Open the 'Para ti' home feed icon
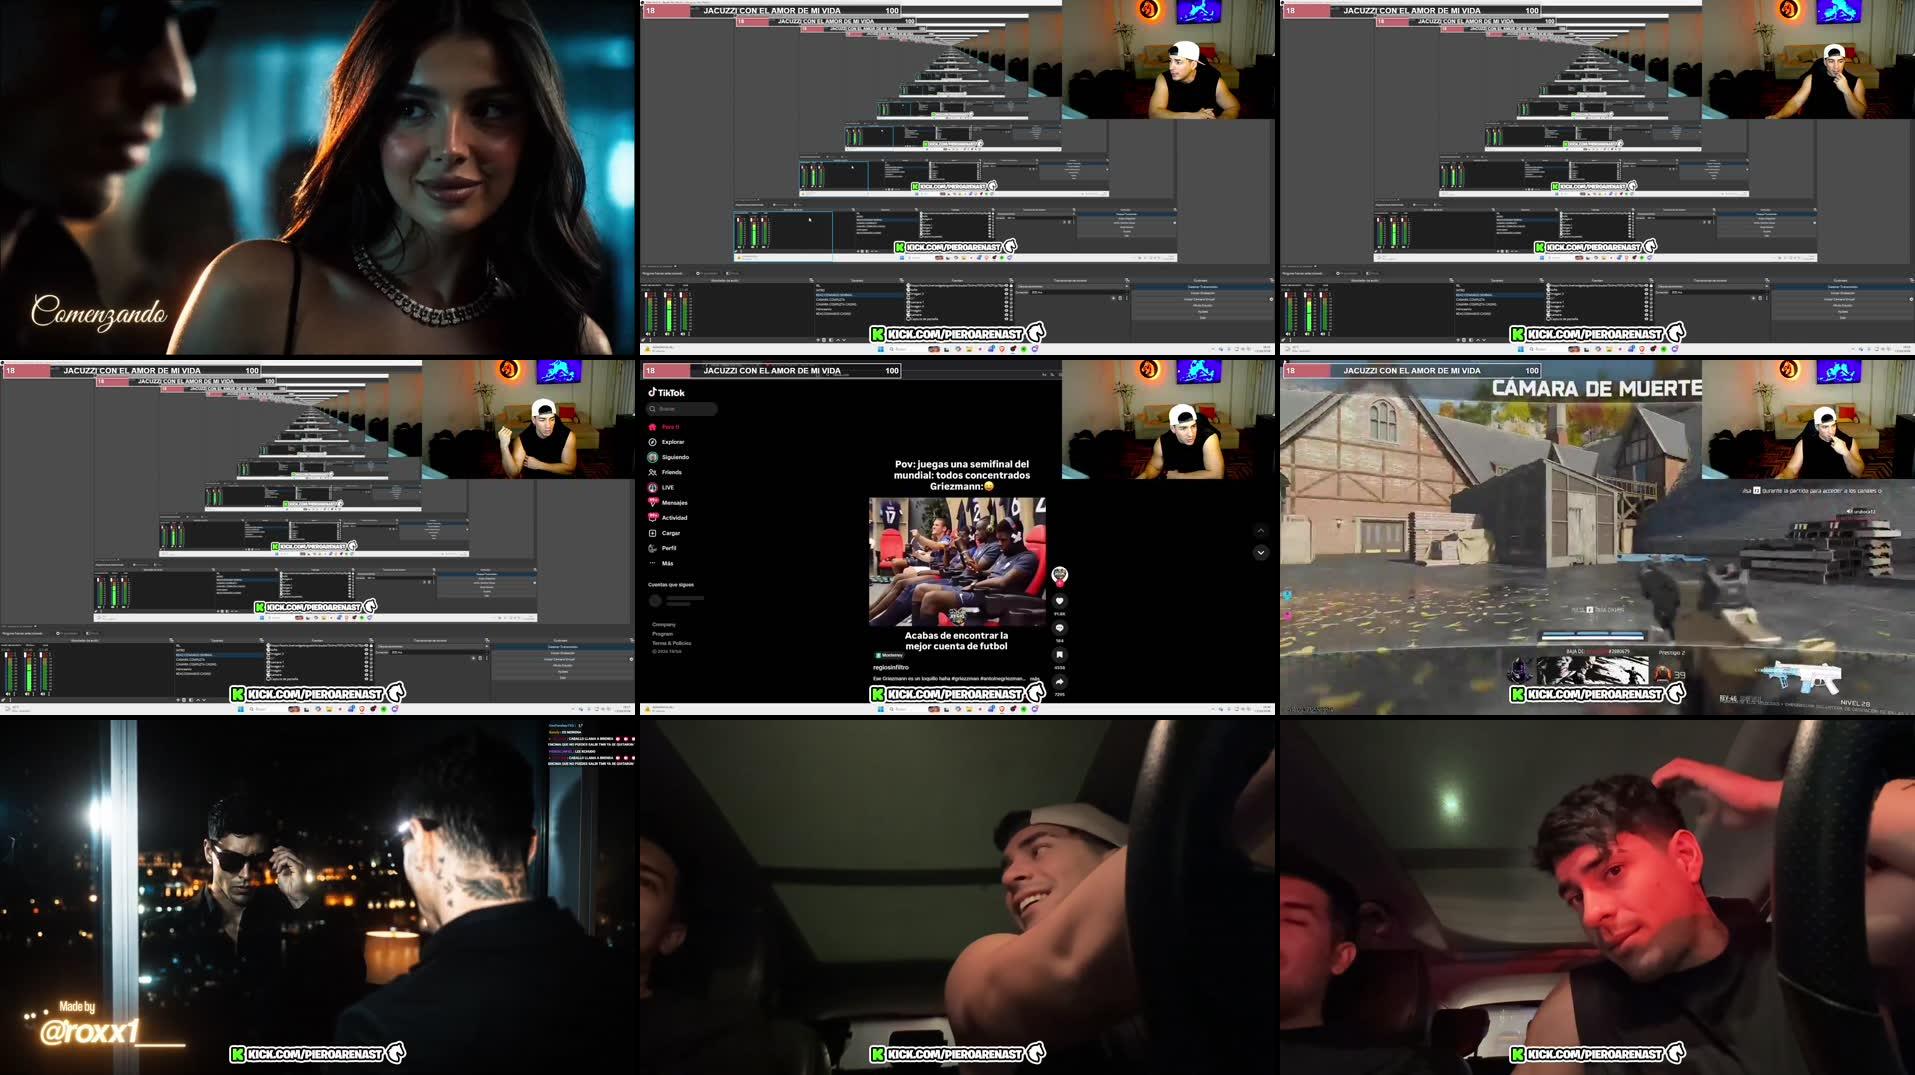The height and width of the screenshot is (1075, 1915). coord(652,427)
